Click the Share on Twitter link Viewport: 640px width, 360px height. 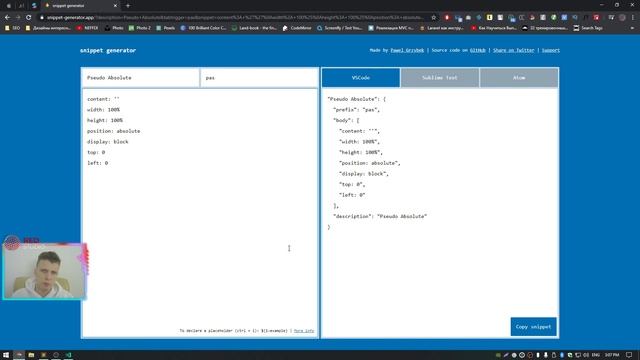[x=513, y=50]
